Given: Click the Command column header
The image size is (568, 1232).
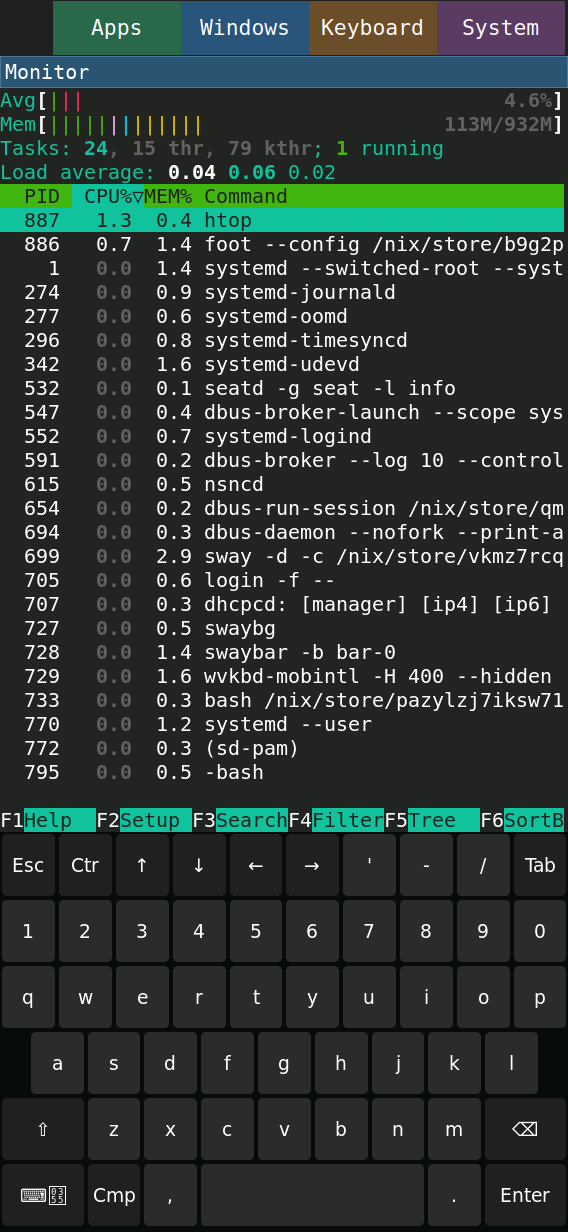Looking at the screenshot, I should 246,196.
